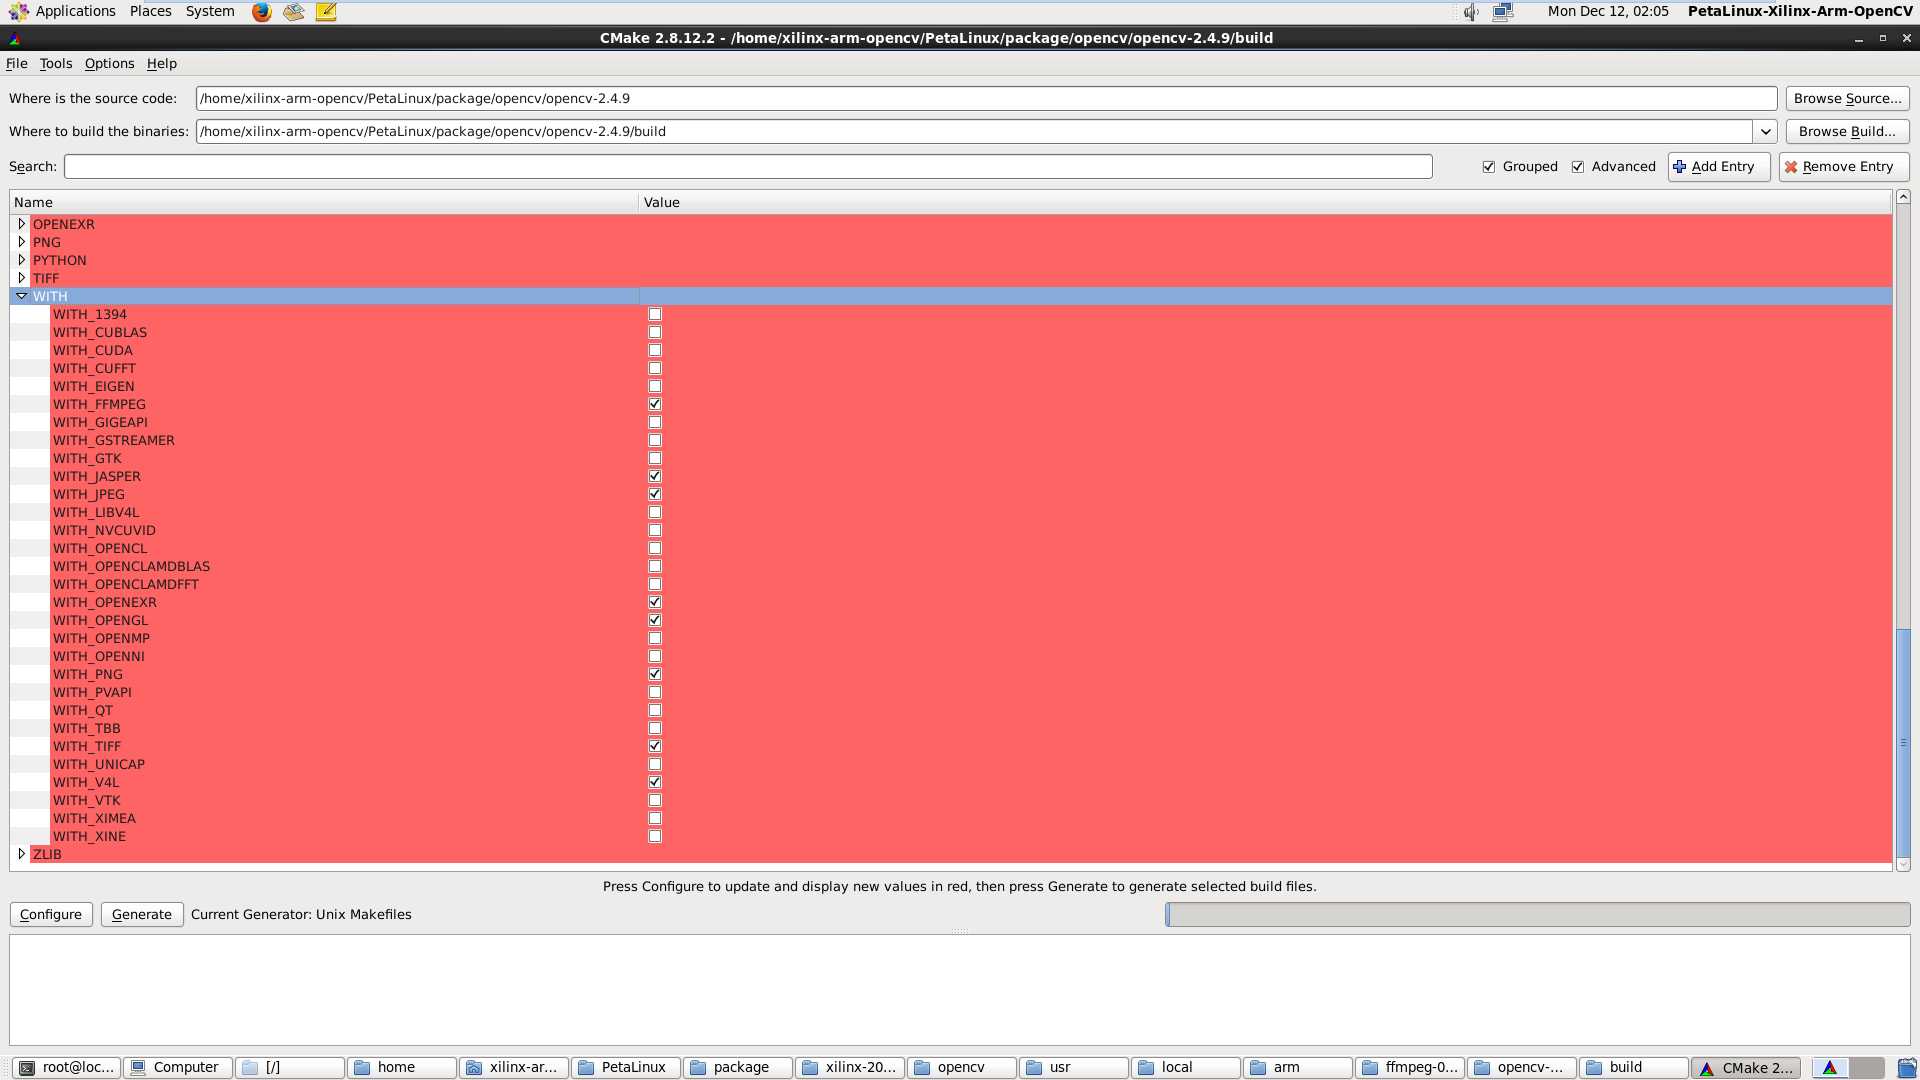Open the Places menu
This screenshot has height=1080, width=1920.
click(150, 11)
